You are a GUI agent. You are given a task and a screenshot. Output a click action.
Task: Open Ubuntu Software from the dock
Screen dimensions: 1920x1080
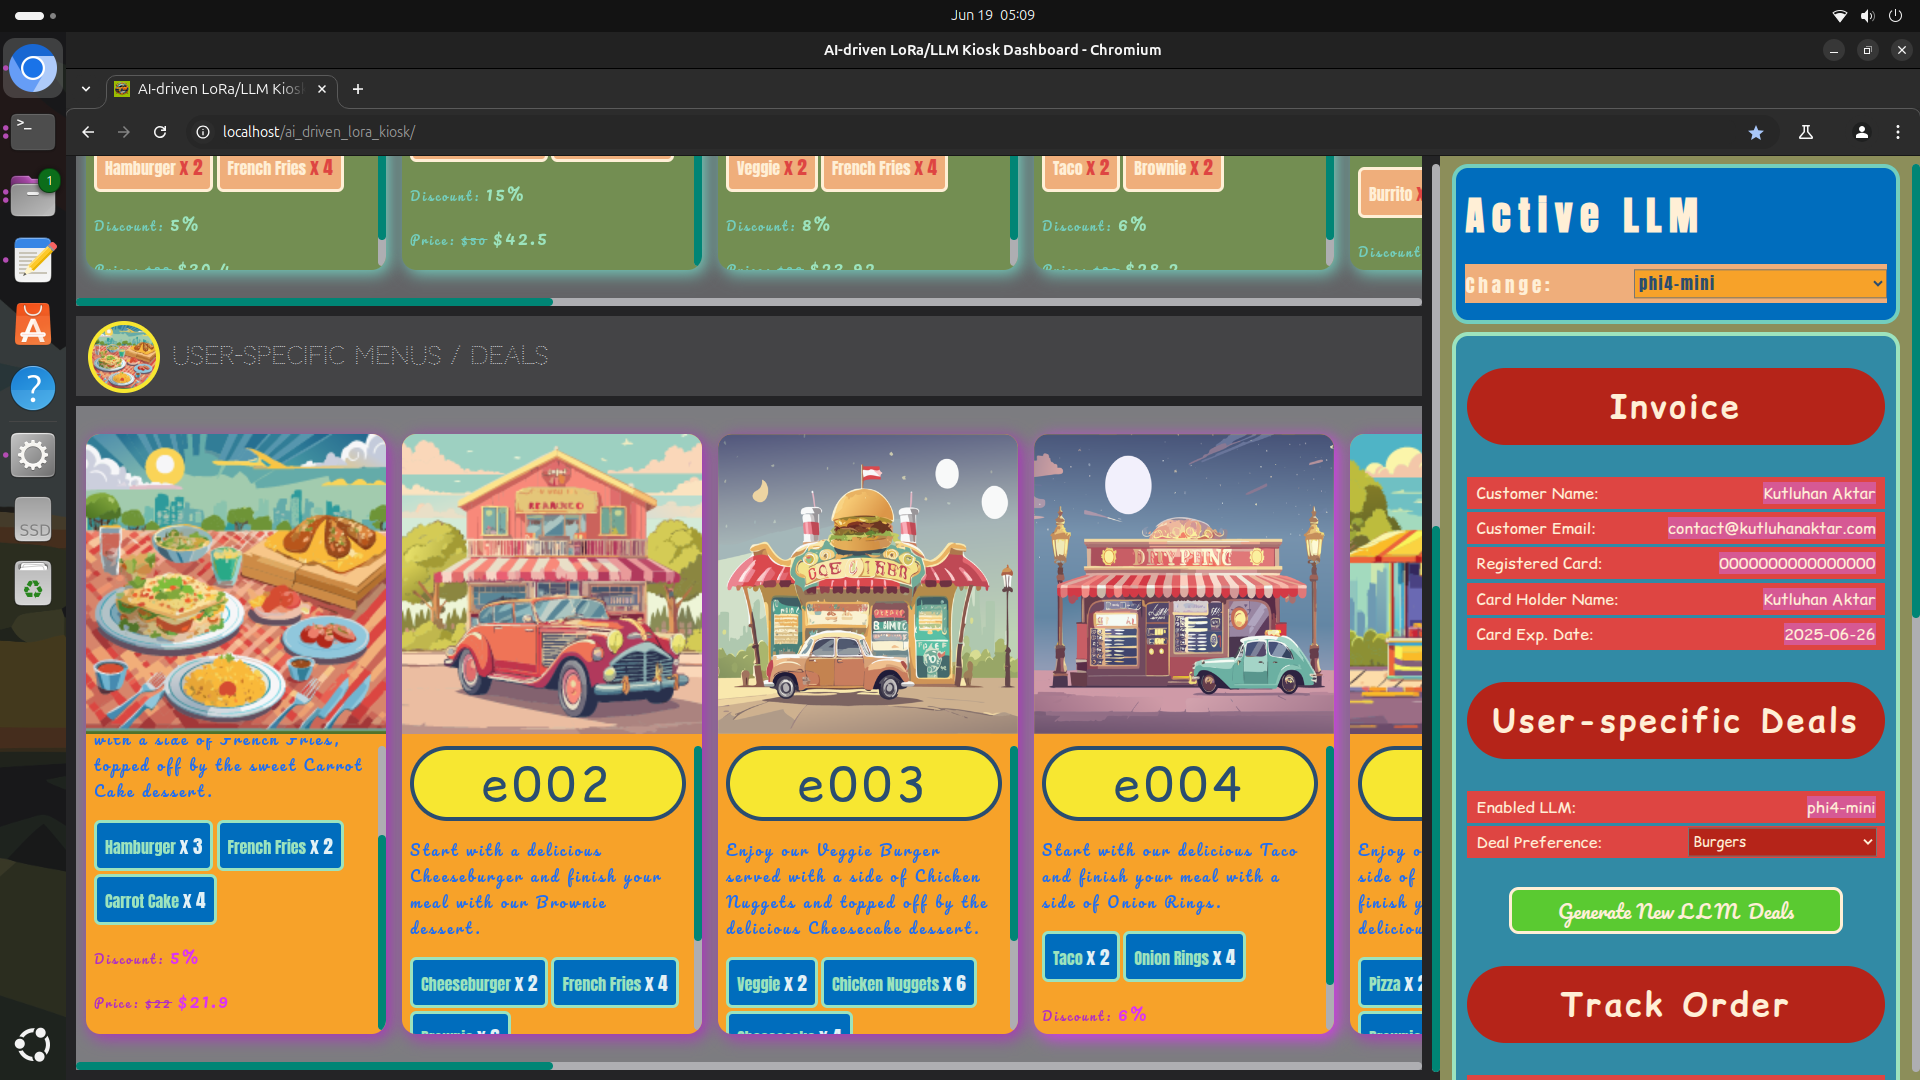pyautogui.click(x=33, y=325)
